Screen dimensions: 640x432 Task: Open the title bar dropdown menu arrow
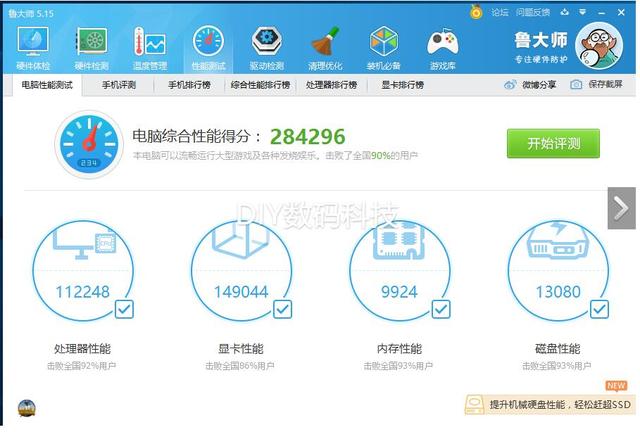582,12
